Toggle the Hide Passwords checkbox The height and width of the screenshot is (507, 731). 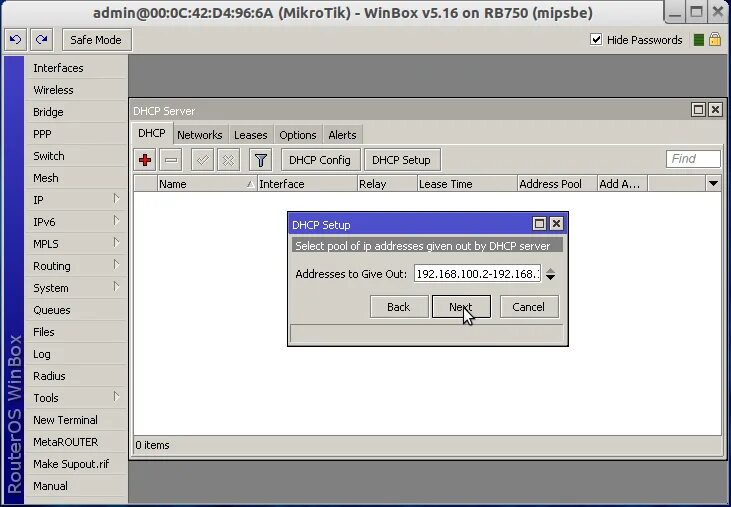(596, 40)
